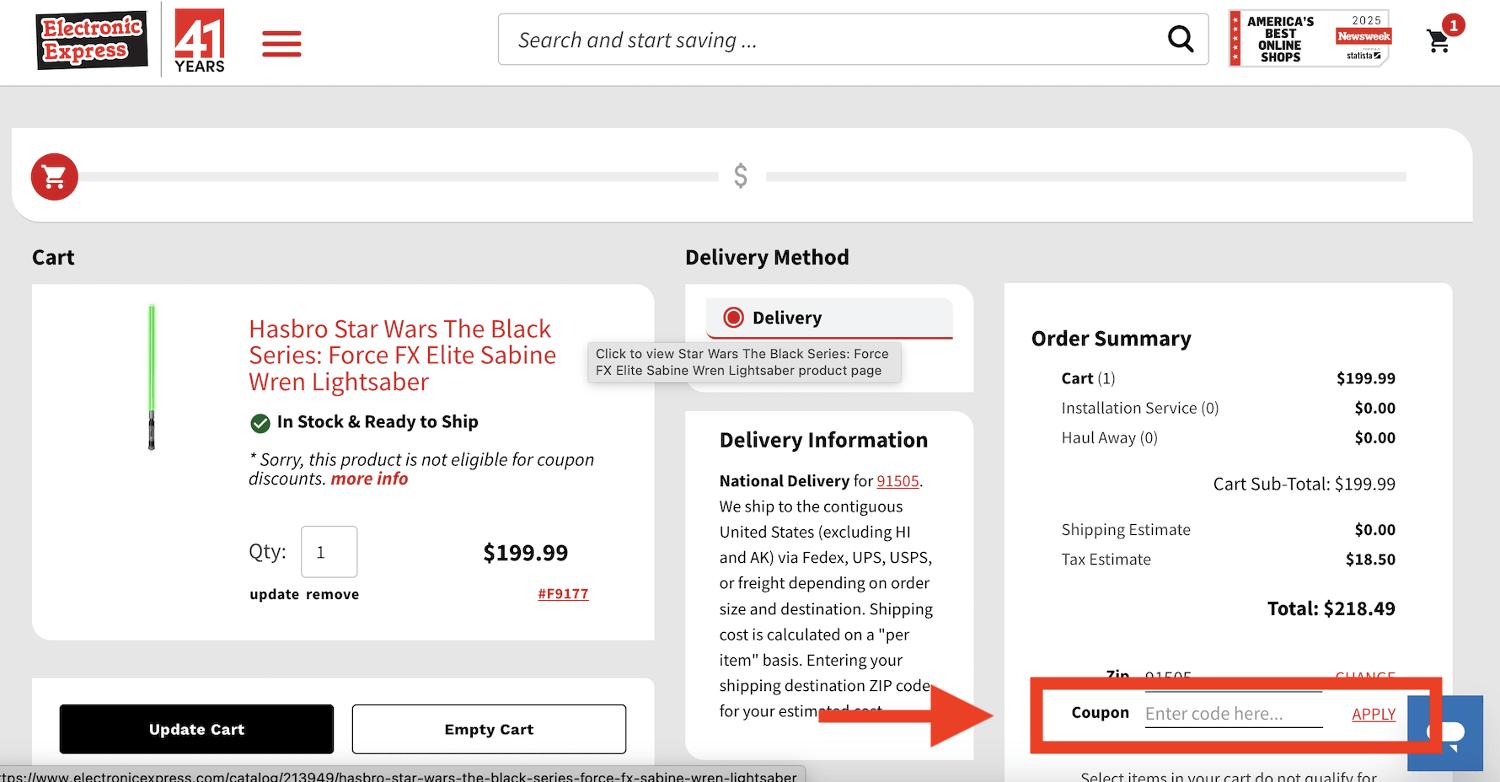1500x782 pixels.
Task: Click the Haul Away (0) row label
Action: (1109, 438)
